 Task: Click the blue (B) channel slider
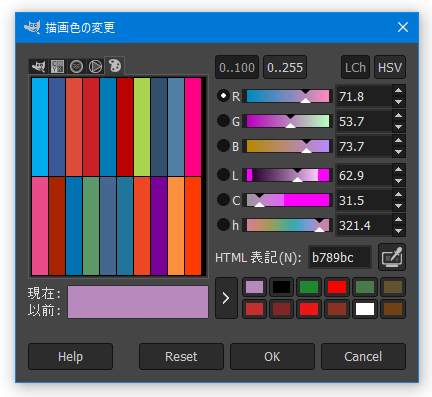click(x=288, y=146)
